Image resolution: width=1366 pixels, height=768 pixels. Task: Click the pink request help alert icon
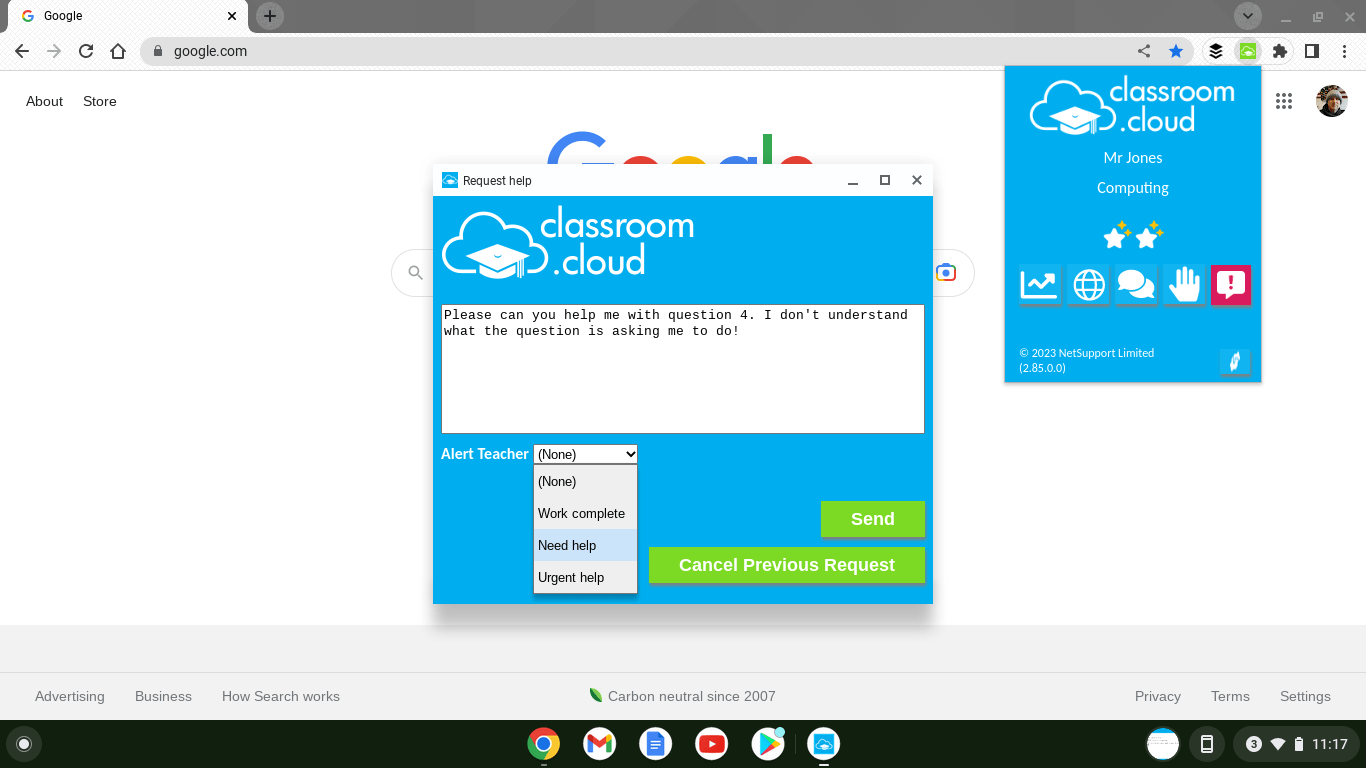tap(1231, 285)
